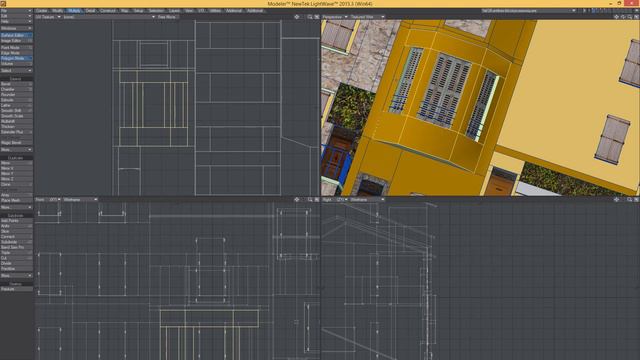Viewport: 640px width, 360px height.
Task: Switch to the Create tab
Action: (x=42, y=11)
